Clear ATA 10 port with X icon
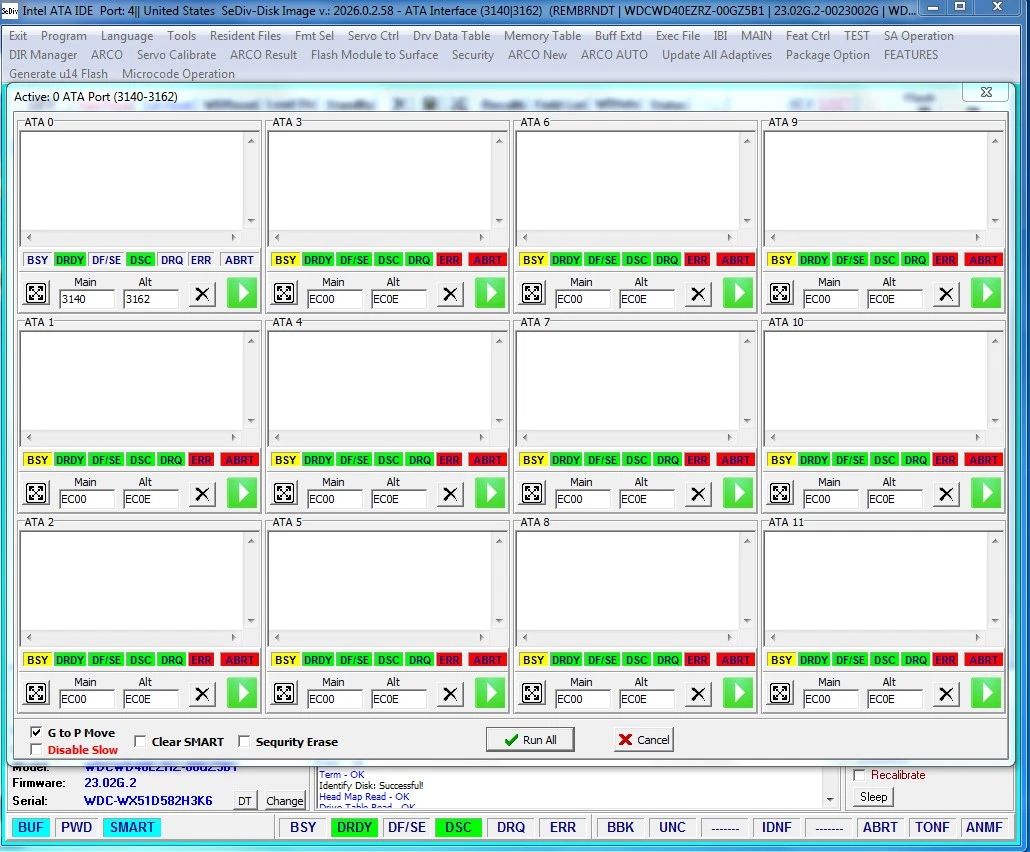 coord(946,494)
